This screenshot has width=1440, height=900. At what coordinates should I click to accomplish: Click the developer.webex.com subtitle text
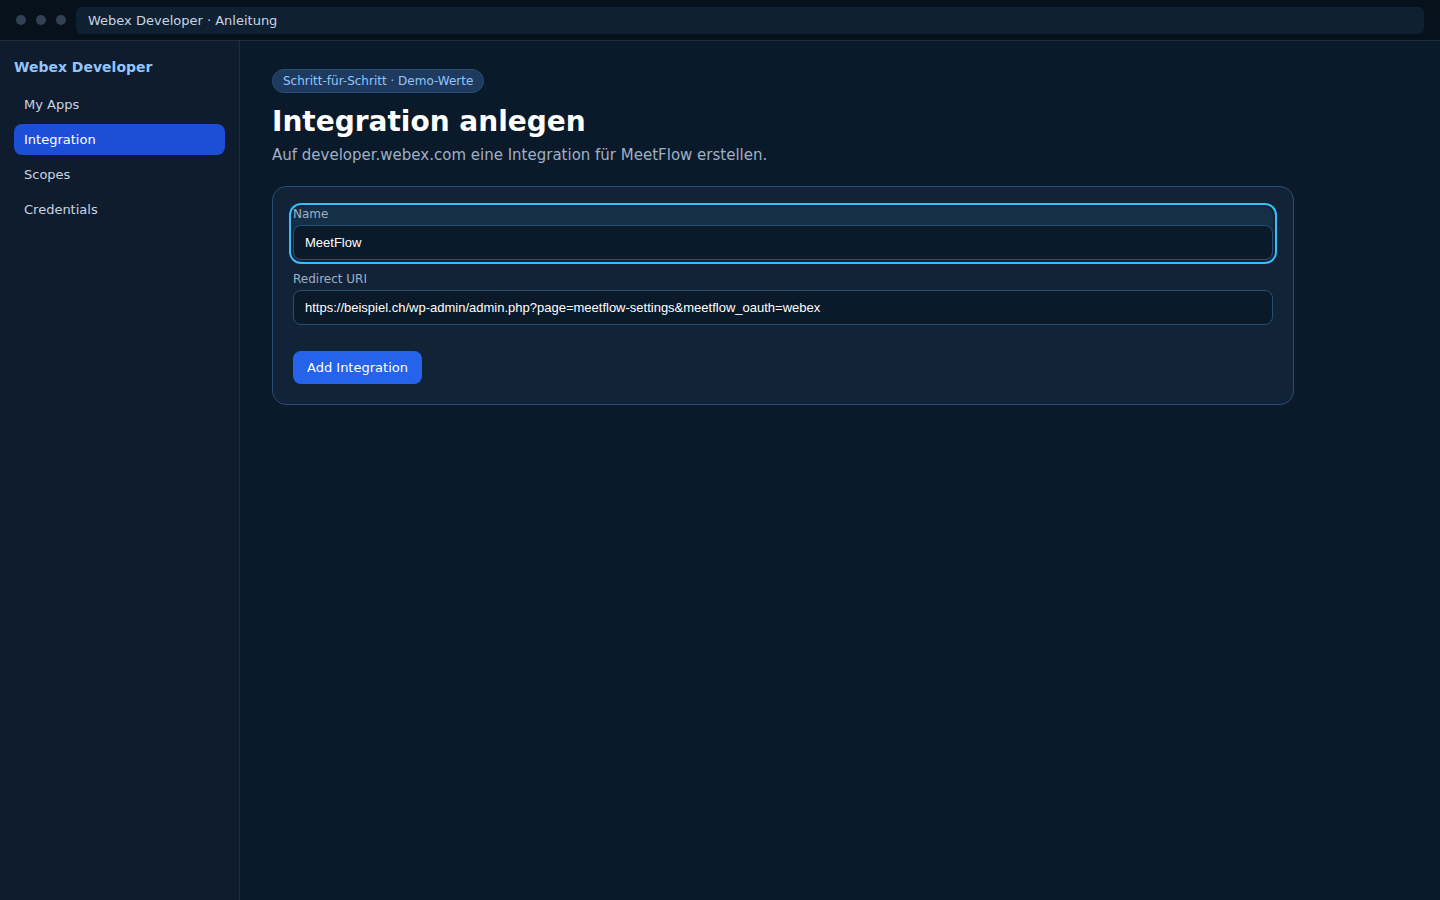519,155
